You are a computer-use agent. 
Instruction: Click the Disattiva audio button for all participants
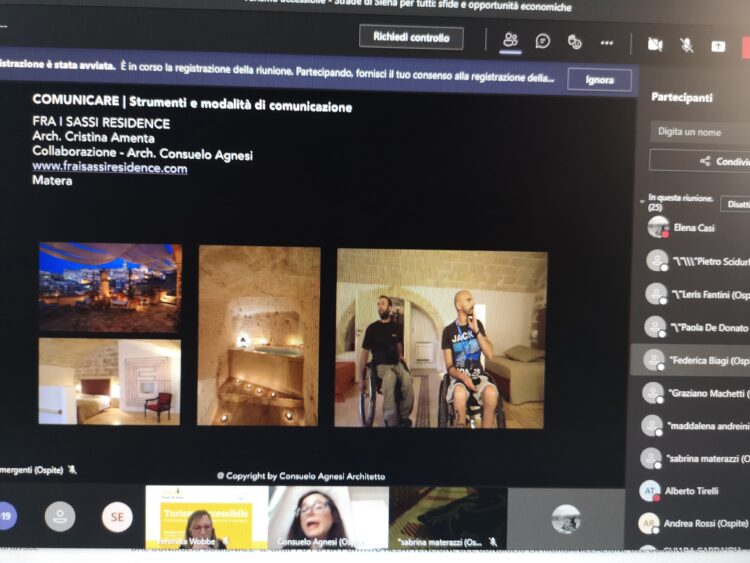pyautogui.click(x=736, y=204)
